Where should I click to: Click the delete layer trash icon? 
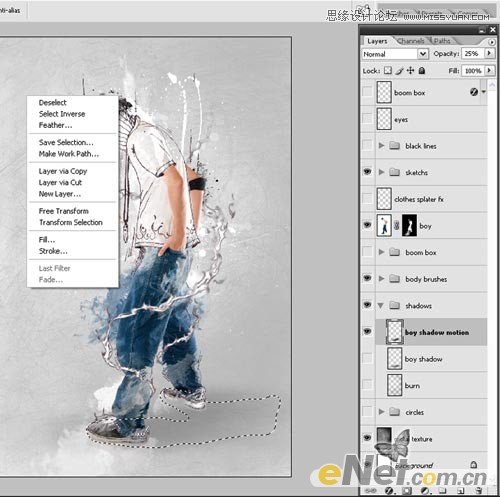click(479, 491)
